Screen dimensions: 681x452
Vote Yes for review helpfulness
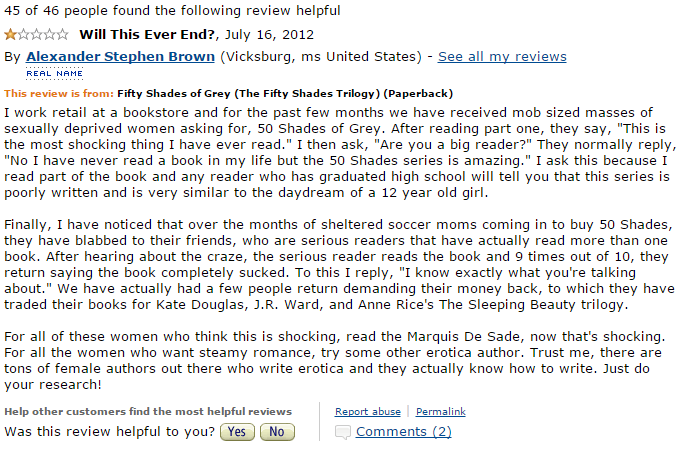coord(237,432)
